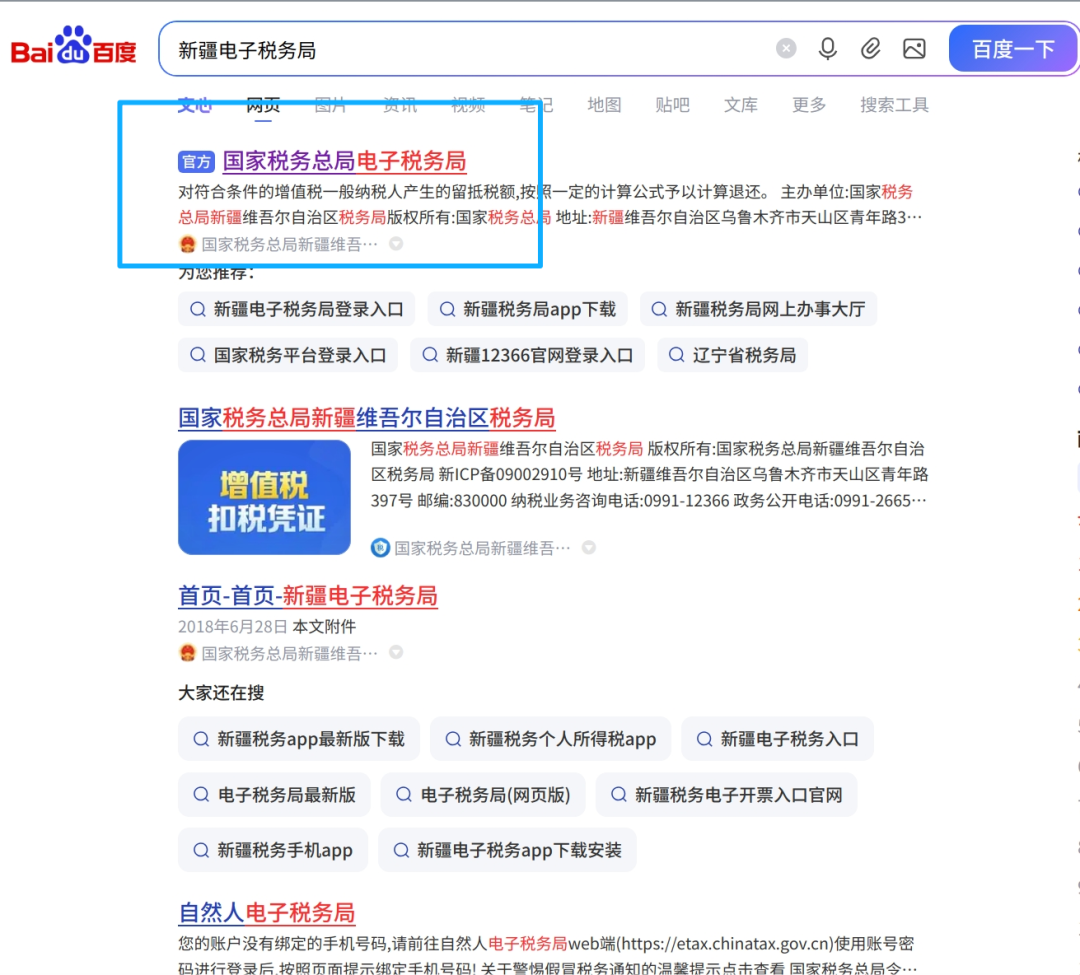Click the emblem icon under the first result
1080x975 pixels.
[187, 244]
